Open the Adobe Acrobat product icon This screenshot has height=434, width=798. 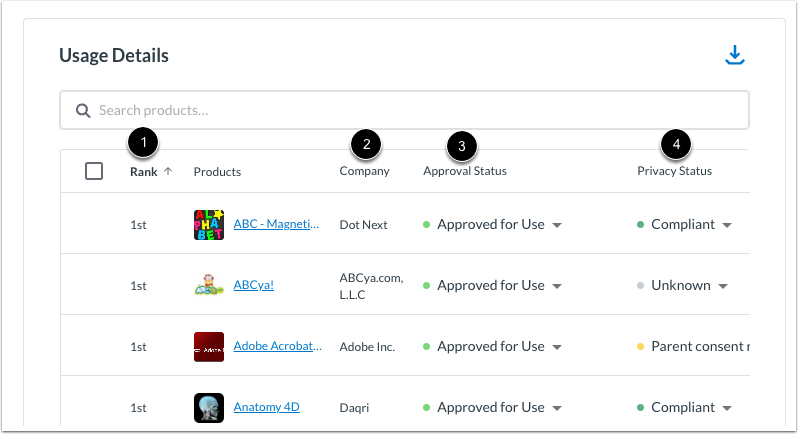click(x=209, y=347)
